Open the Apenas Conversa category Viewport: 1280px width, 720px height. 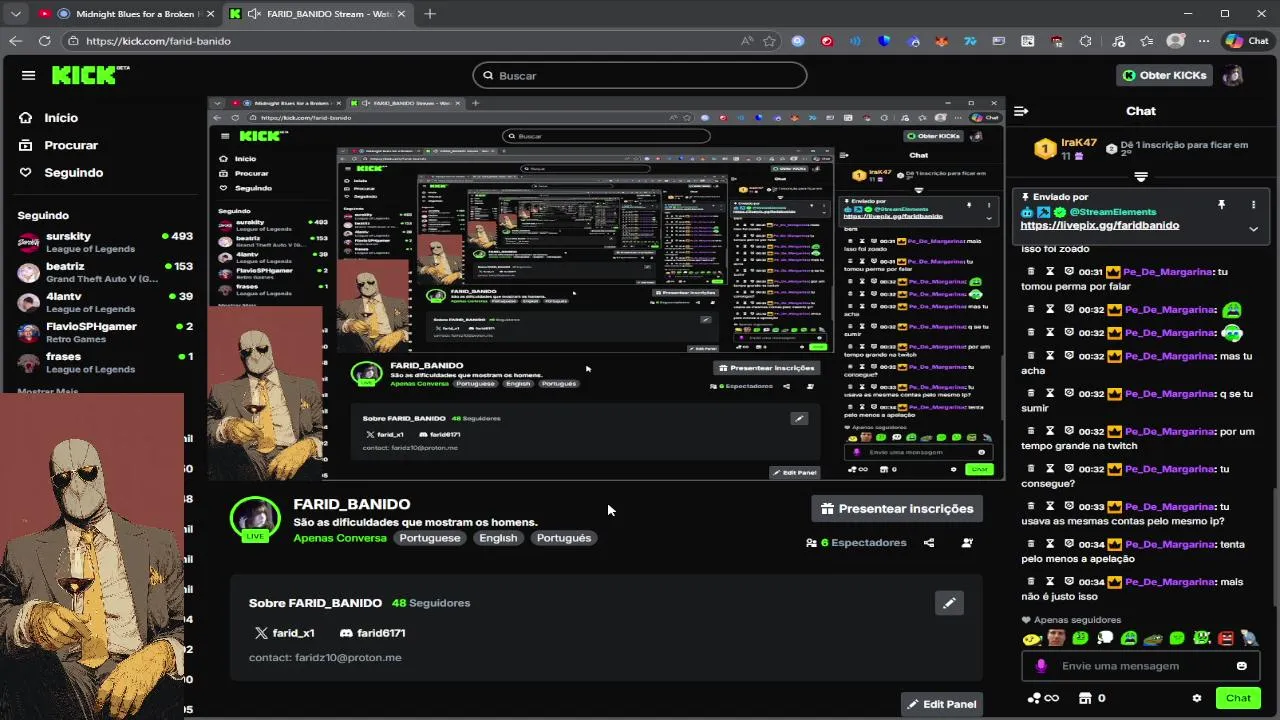coord(340,538)
